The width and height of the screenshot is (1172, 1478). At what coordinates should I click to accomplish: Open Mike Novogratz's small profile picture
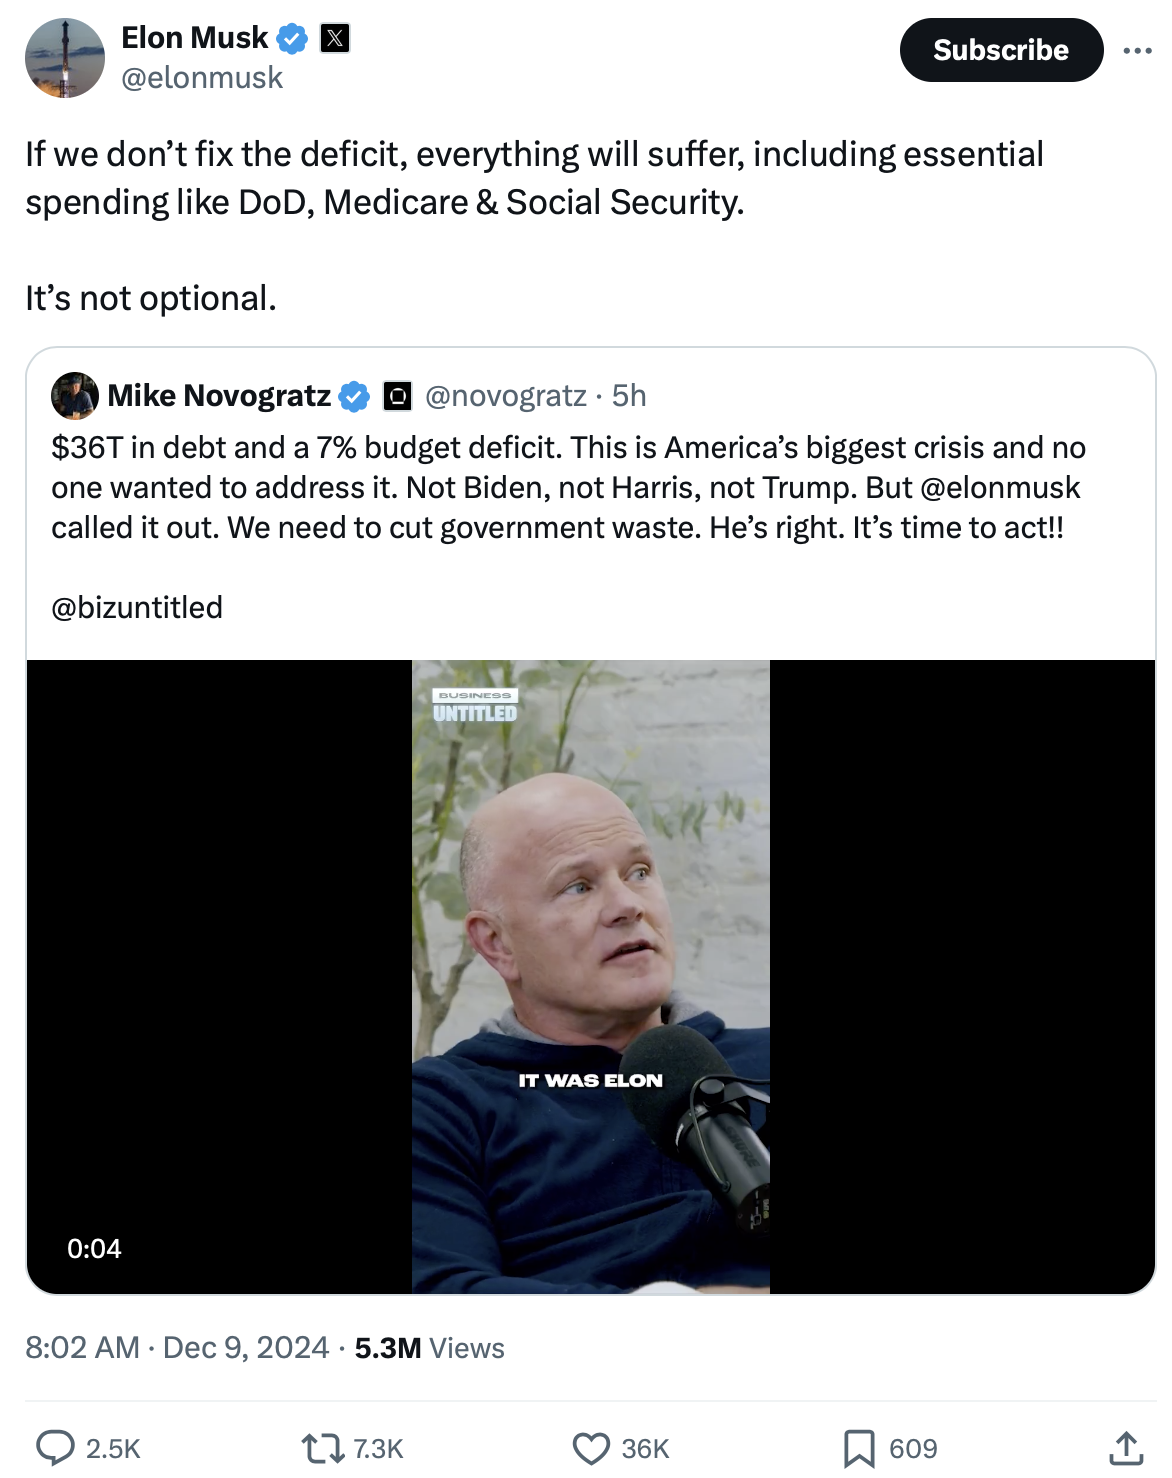click(75, 396)
